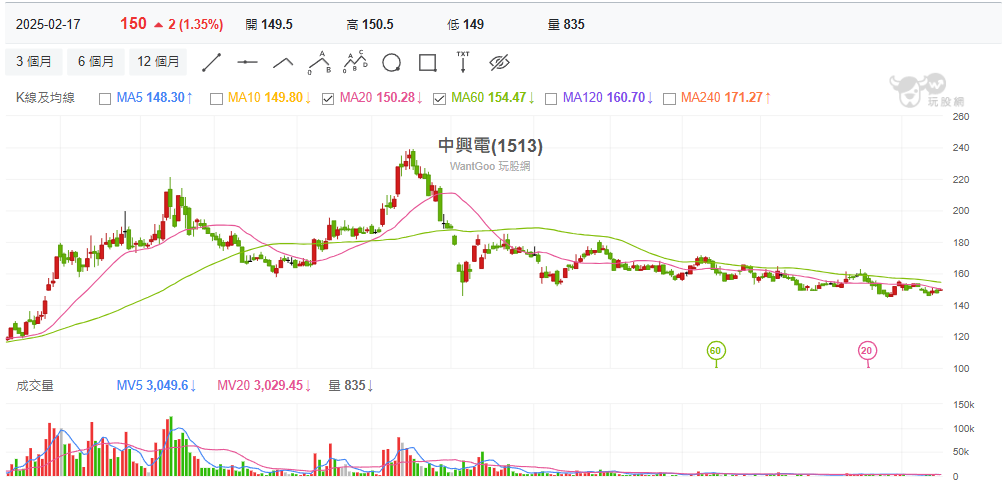
Task: Switch chart range to 3 個月
Action: click(34, 62)
